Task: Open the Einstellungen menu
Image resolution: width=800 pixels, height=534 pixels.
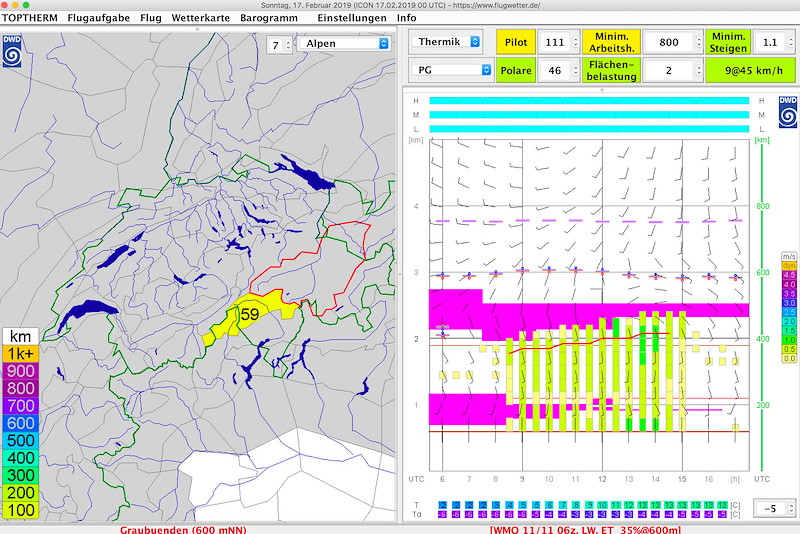Action: tap(352, 18)
